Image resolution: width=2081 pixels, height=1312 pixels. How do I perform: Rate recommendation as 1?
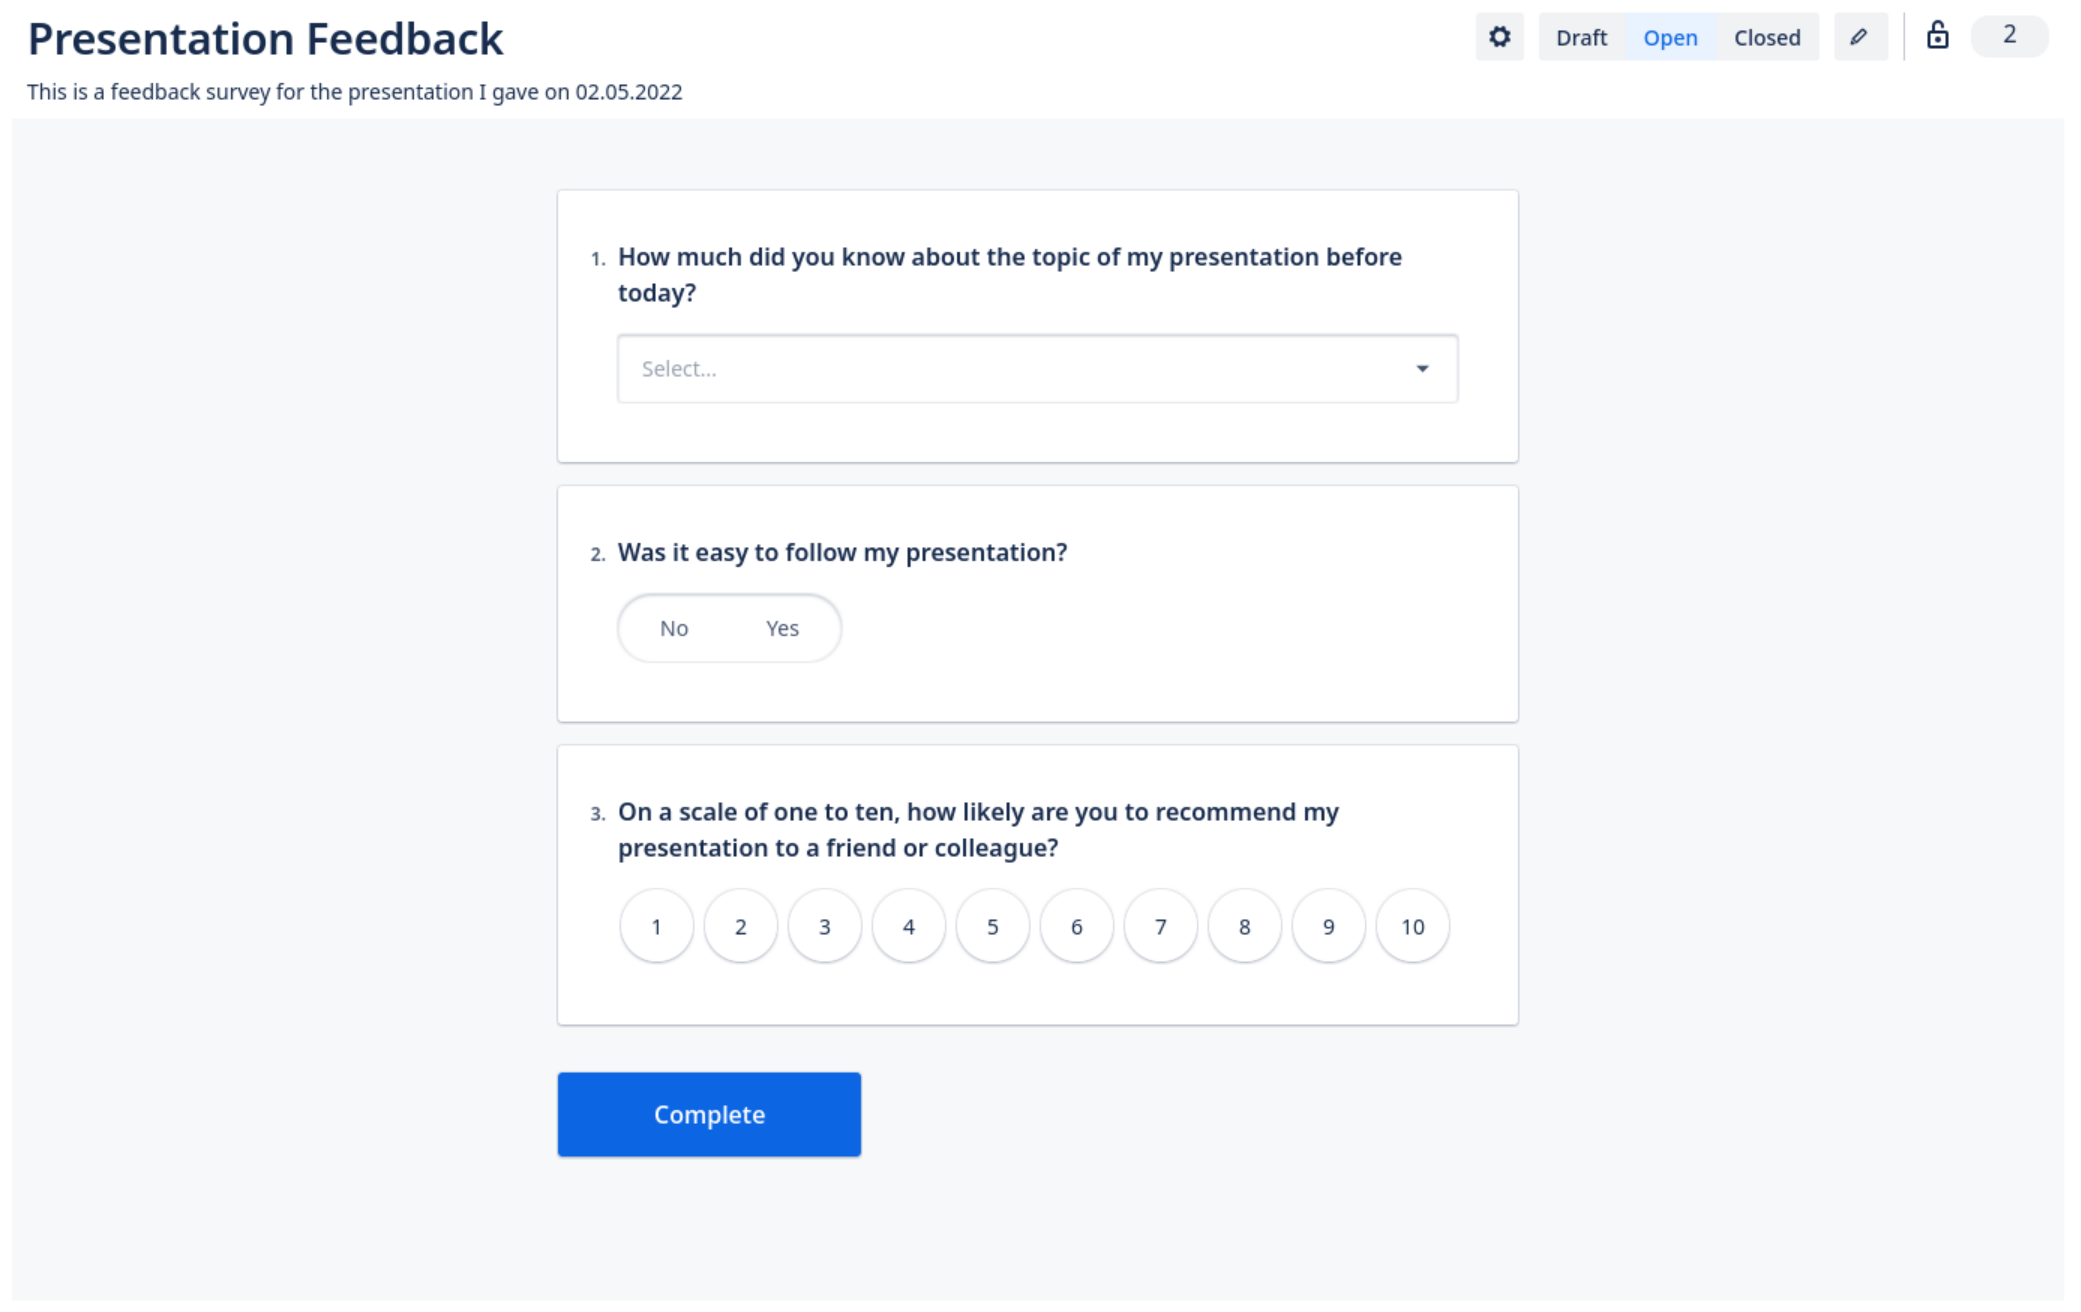tap(656, 926)
